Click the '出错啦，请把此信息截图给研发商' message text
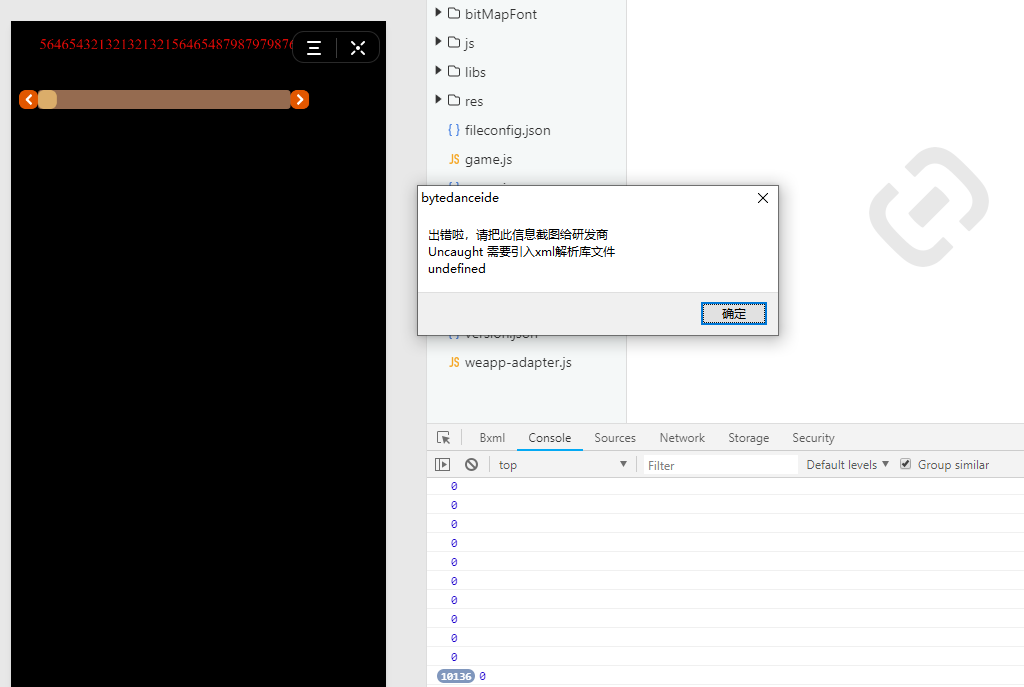This screenshot has height=687, width=1024. tap(518, 234)
